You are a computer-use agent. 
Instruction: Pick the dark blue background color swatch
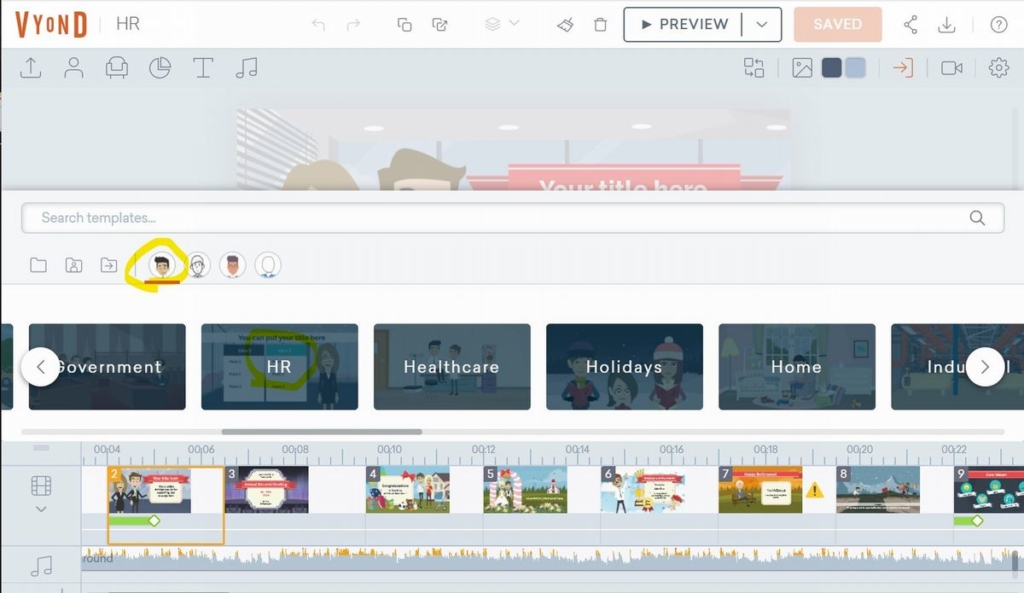click(831, 68)
